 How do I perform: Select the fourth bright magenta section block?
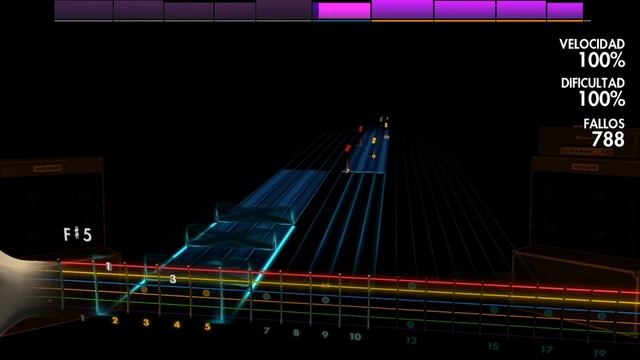[521, 10]
